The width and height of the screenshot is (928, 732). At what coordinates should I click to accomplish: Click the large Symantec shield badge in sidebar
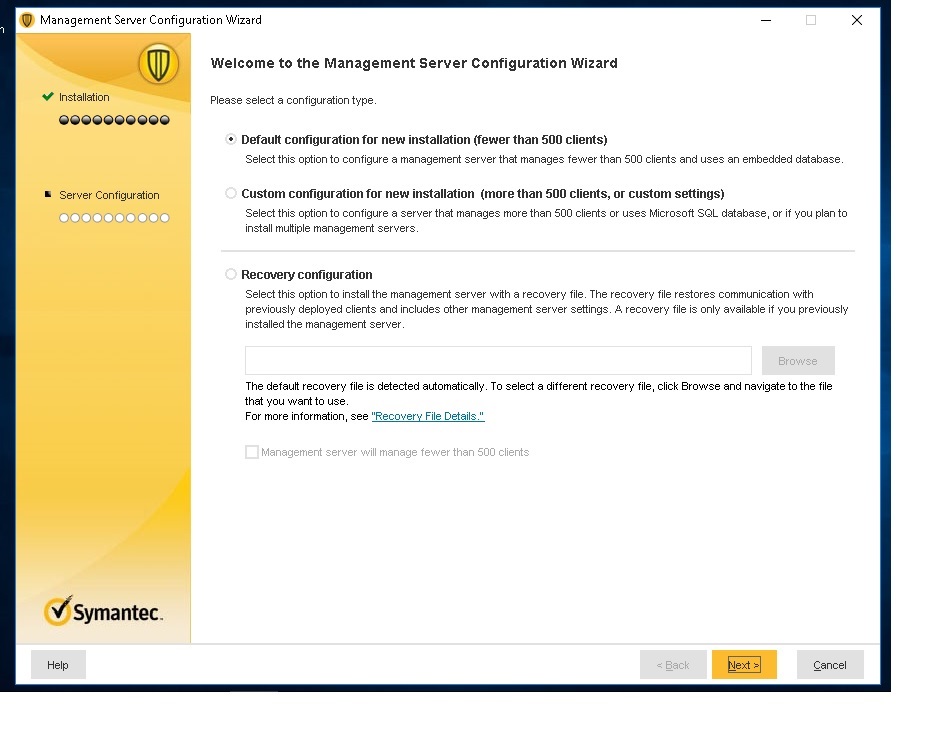point(158,63)
